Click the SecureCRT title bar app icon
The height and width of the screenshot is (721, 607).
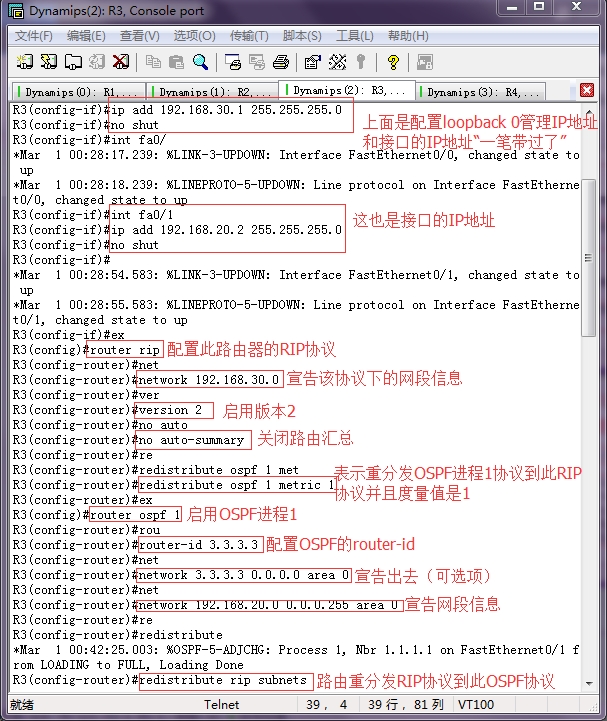(16, 11)
